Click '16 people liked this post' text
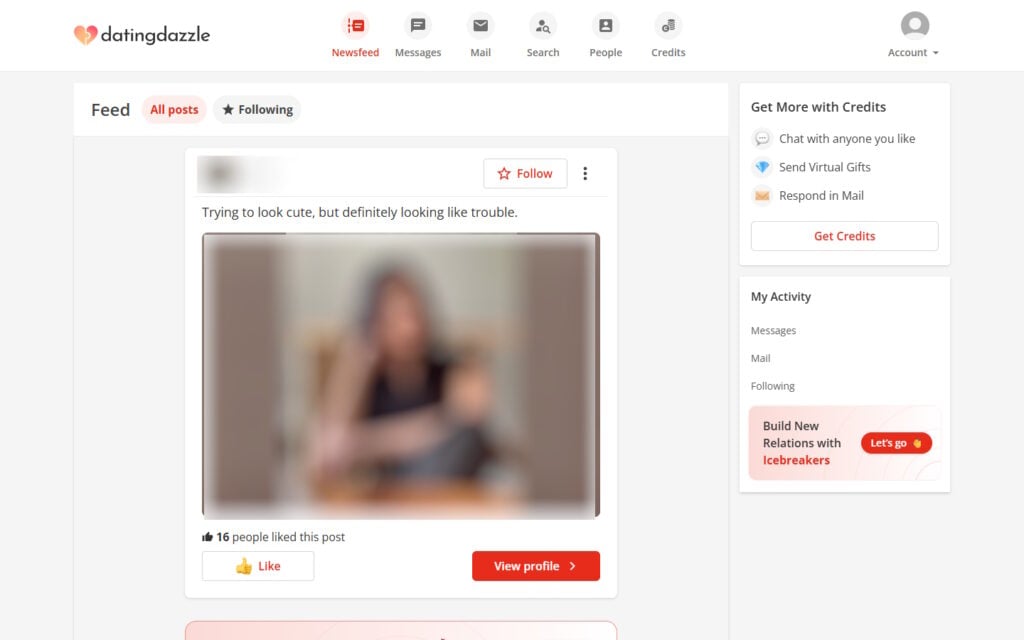 [280, 537]
